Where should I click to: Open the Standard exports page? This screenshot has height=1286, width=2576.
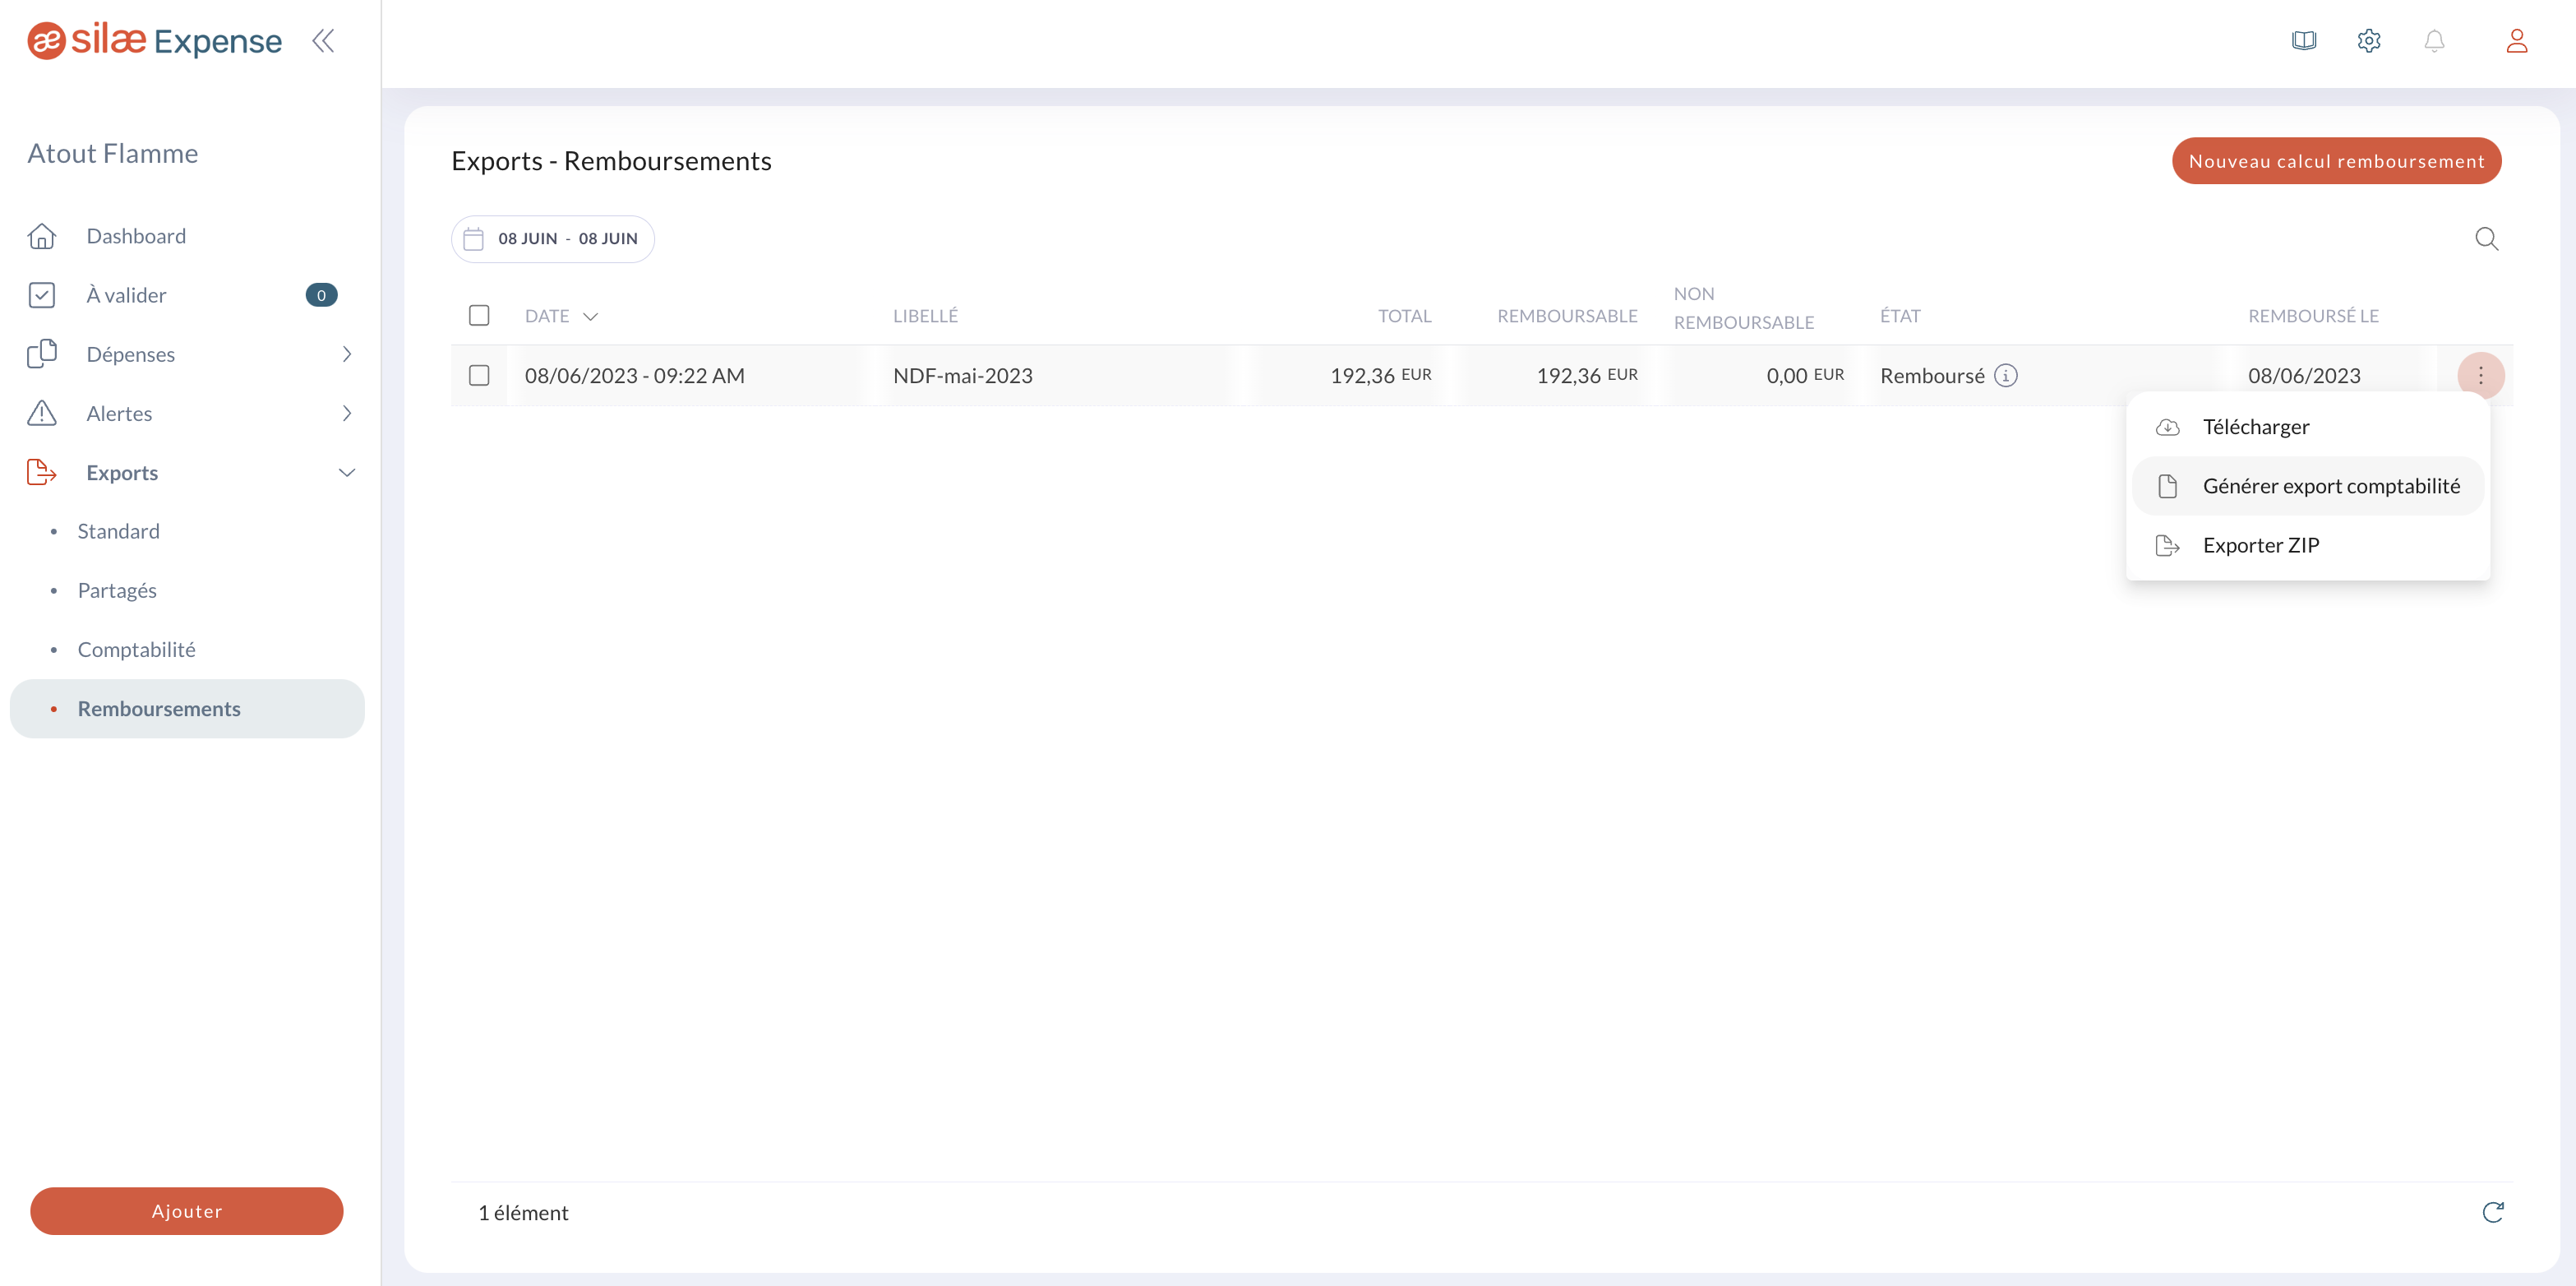coord(119,531)
